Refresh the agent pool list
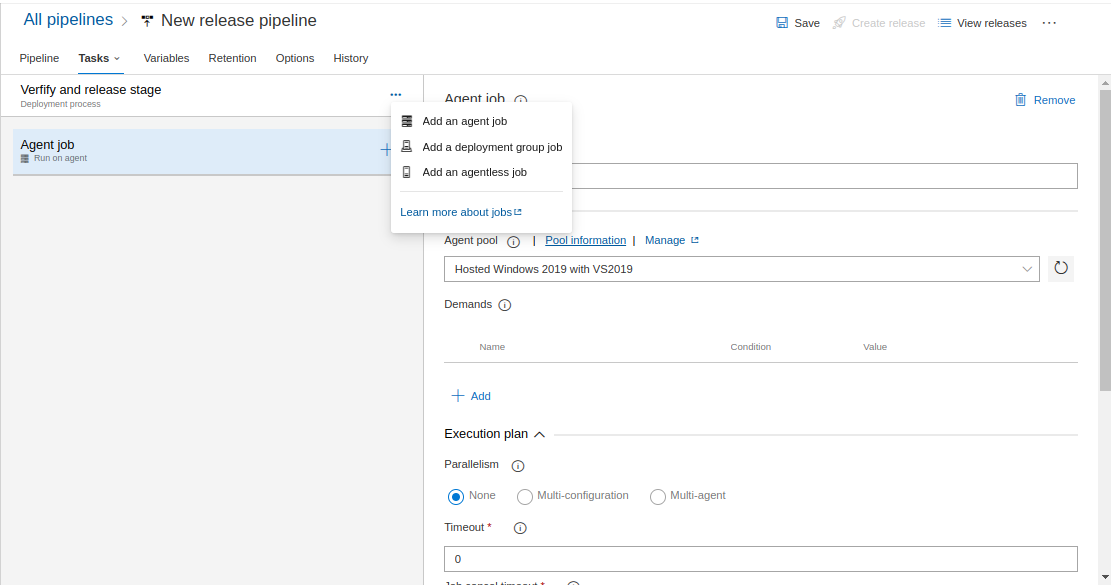Viewport: 1111px width, 585px height. [x=1061, y=268]
